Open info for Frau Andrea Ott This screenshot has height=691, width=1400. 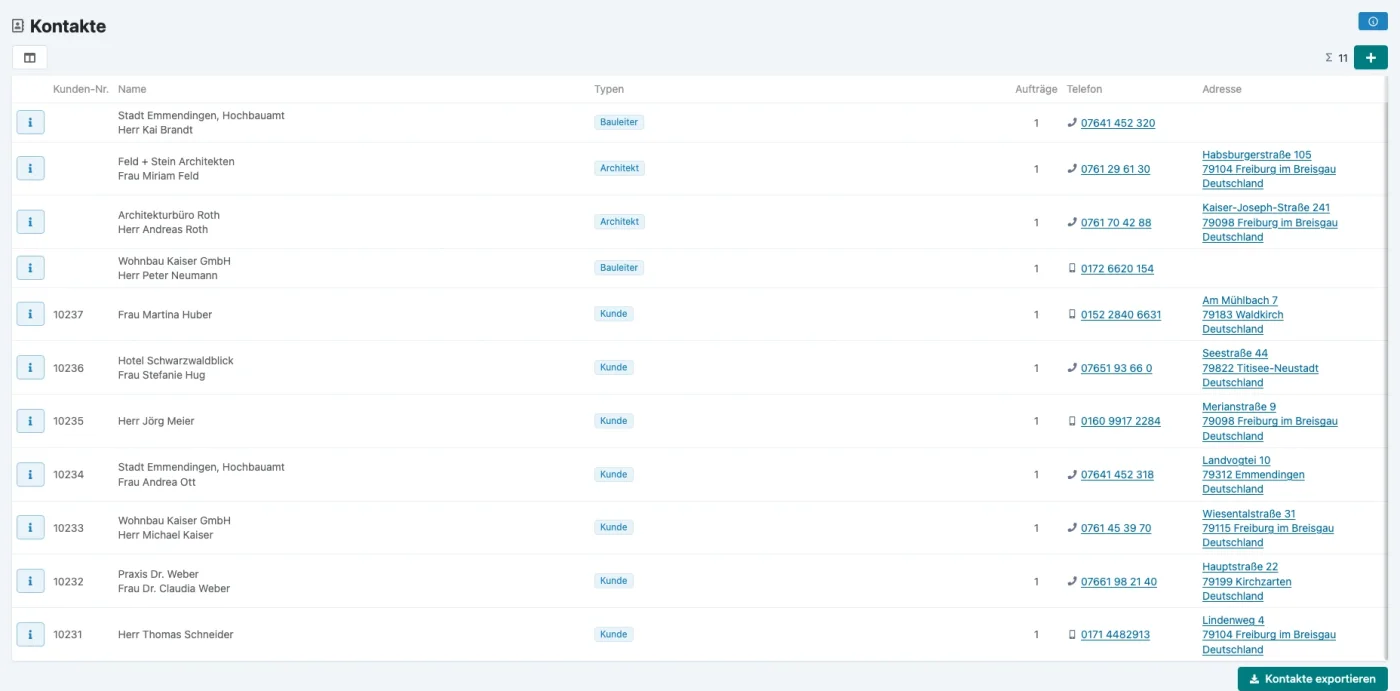(30, 474)
